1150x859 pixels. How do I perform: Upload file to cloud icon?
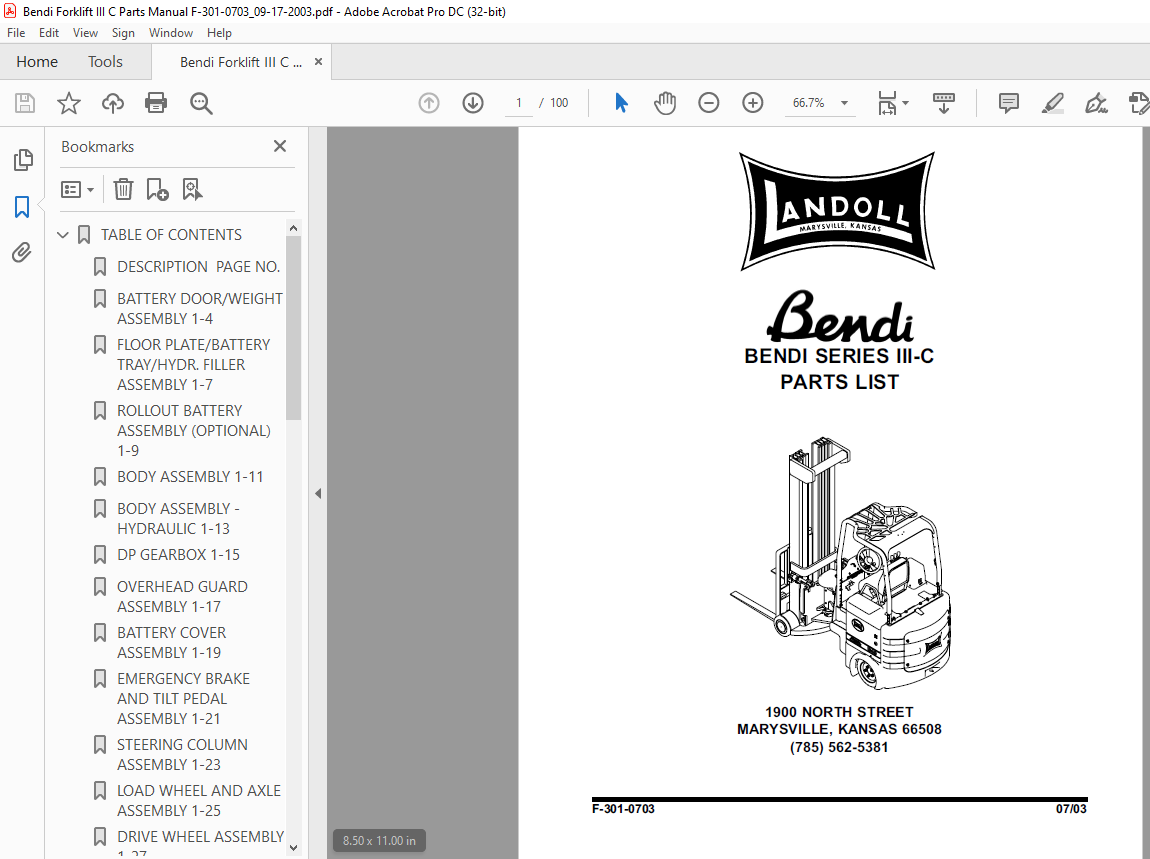(x=112, y=103)
